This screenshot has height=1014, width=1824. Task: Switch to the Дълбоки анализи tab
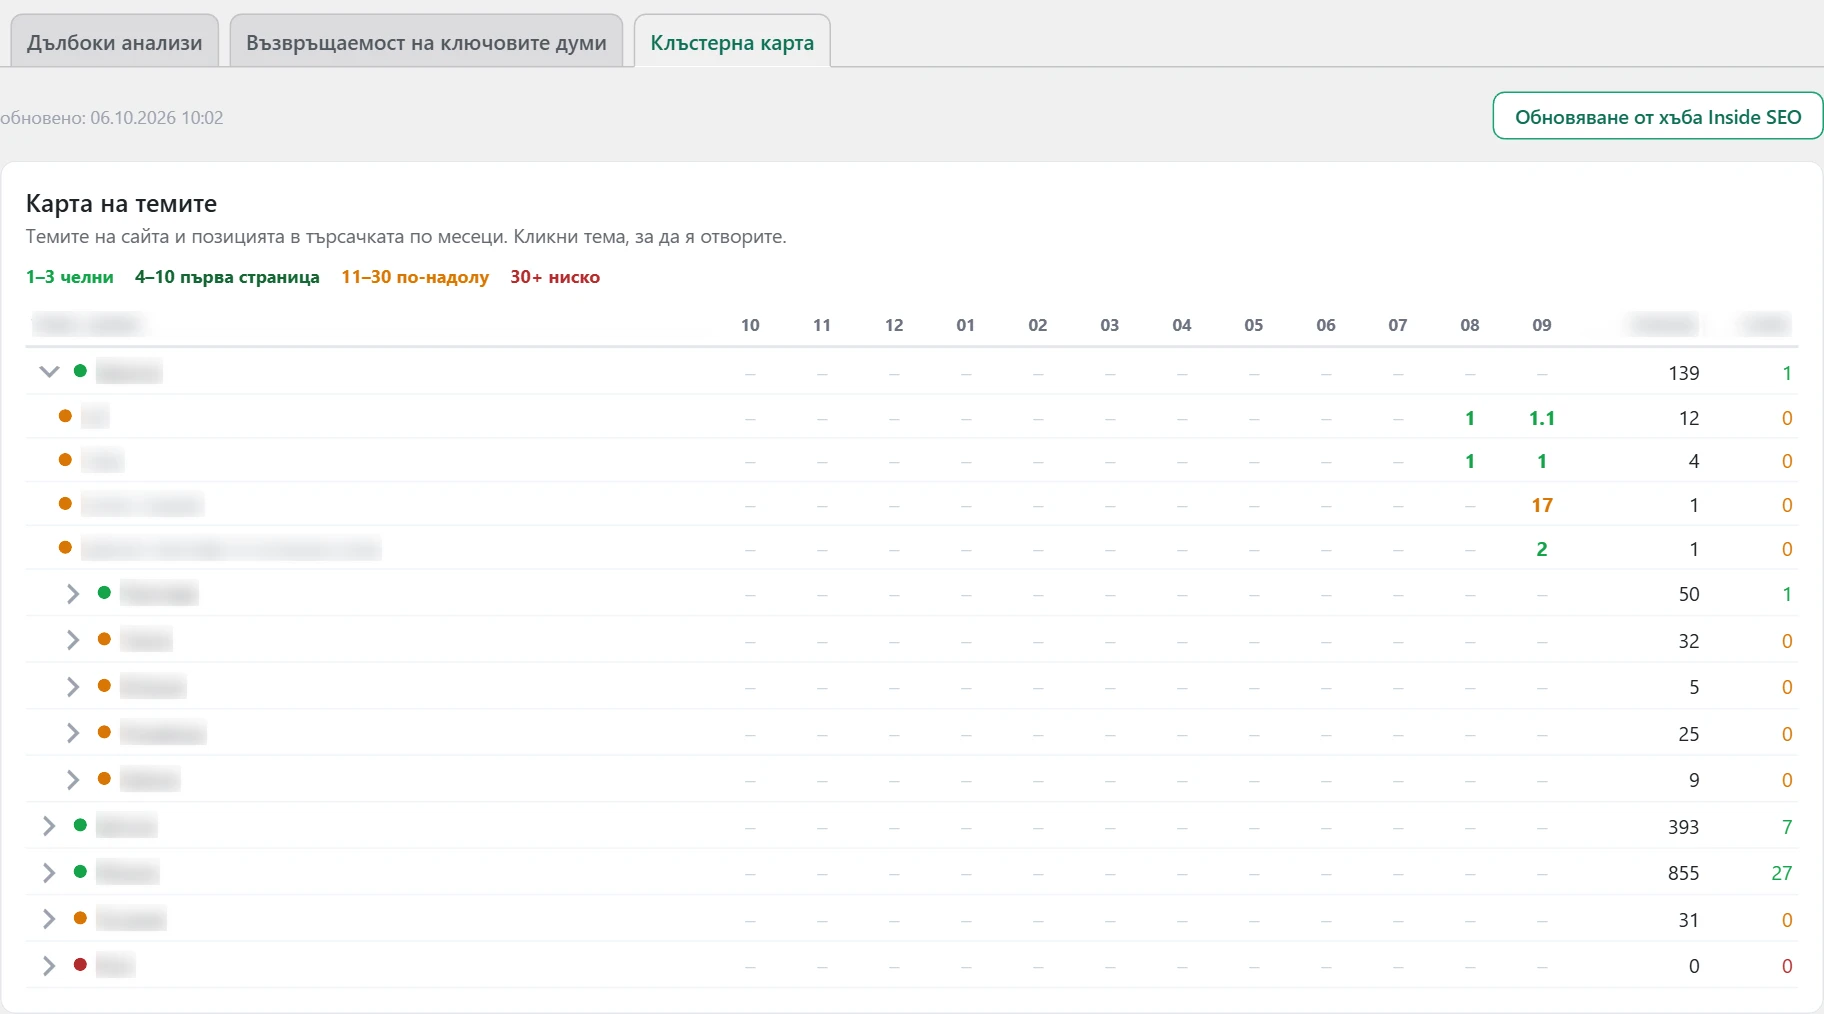[114, 42]
